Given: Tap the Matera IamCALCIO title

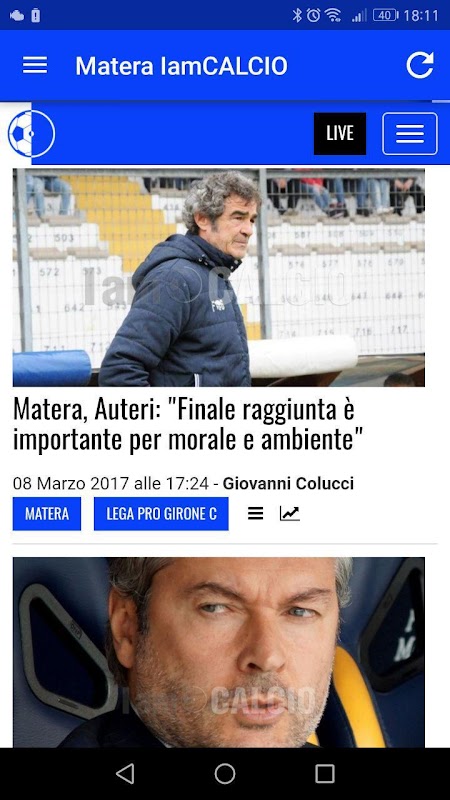Looking at the screenshot, I should point(182,66).
